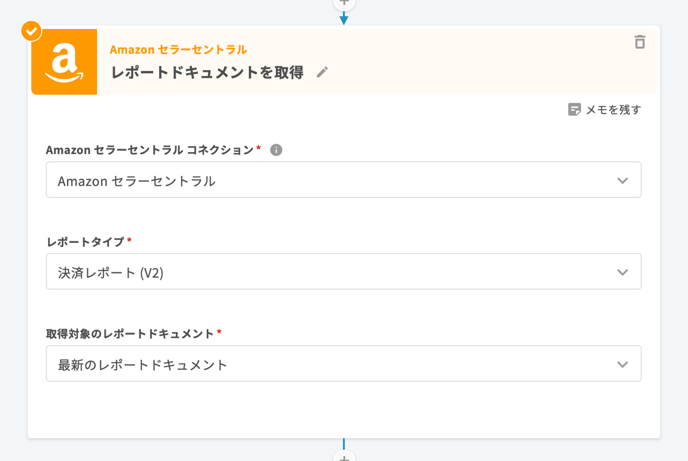Open the 最新のレポートドキュメント dropdown

(344, 364)
